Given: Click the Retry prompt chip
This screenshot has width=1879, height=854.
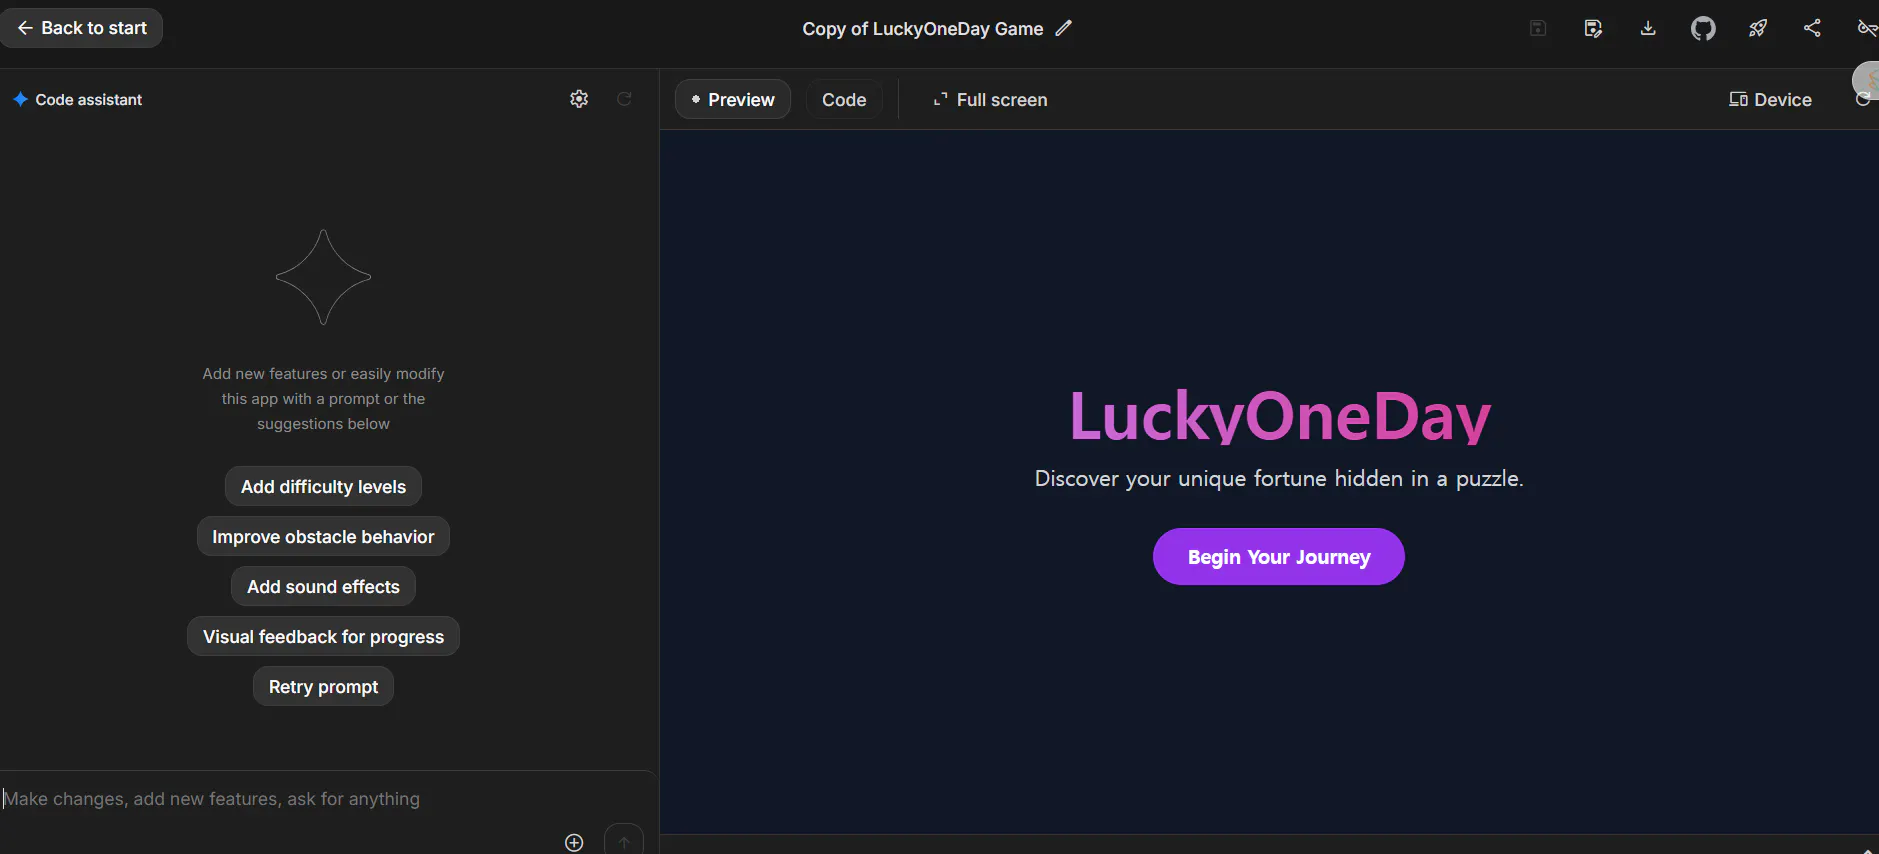Looking at the screenshot, I should pos(323,686).
